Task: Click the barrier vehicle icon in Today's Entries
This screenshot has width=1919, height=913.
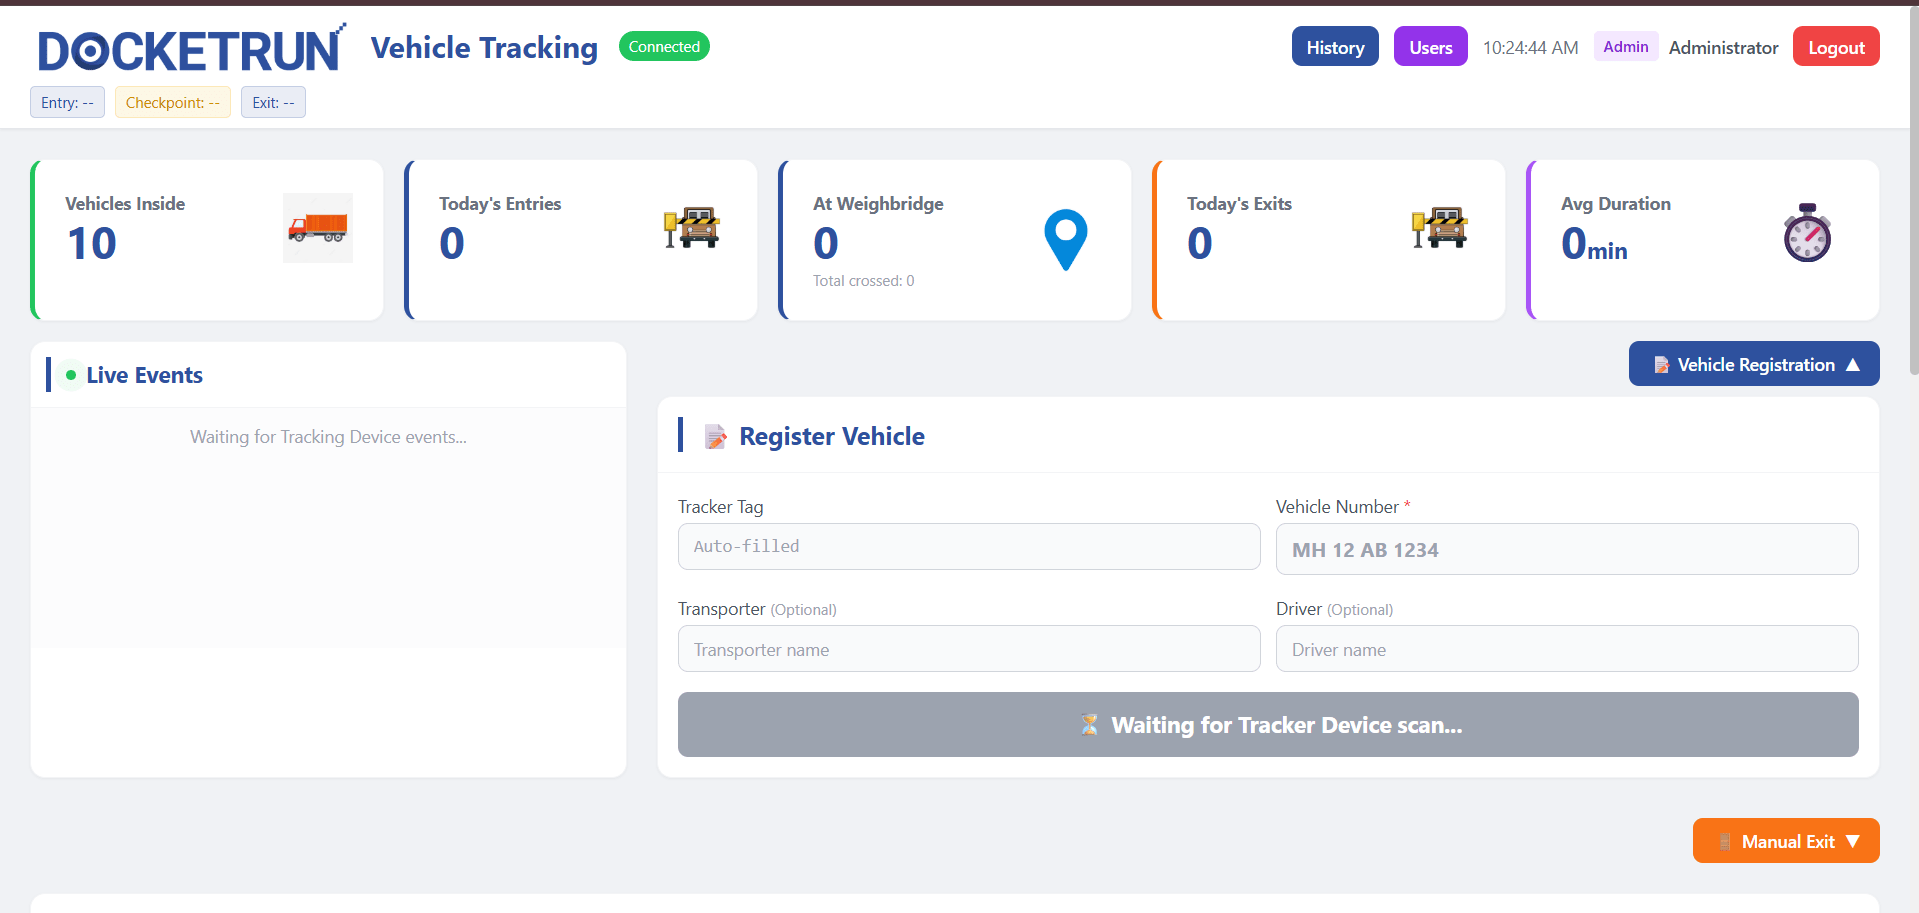Action: pos(691,227)
